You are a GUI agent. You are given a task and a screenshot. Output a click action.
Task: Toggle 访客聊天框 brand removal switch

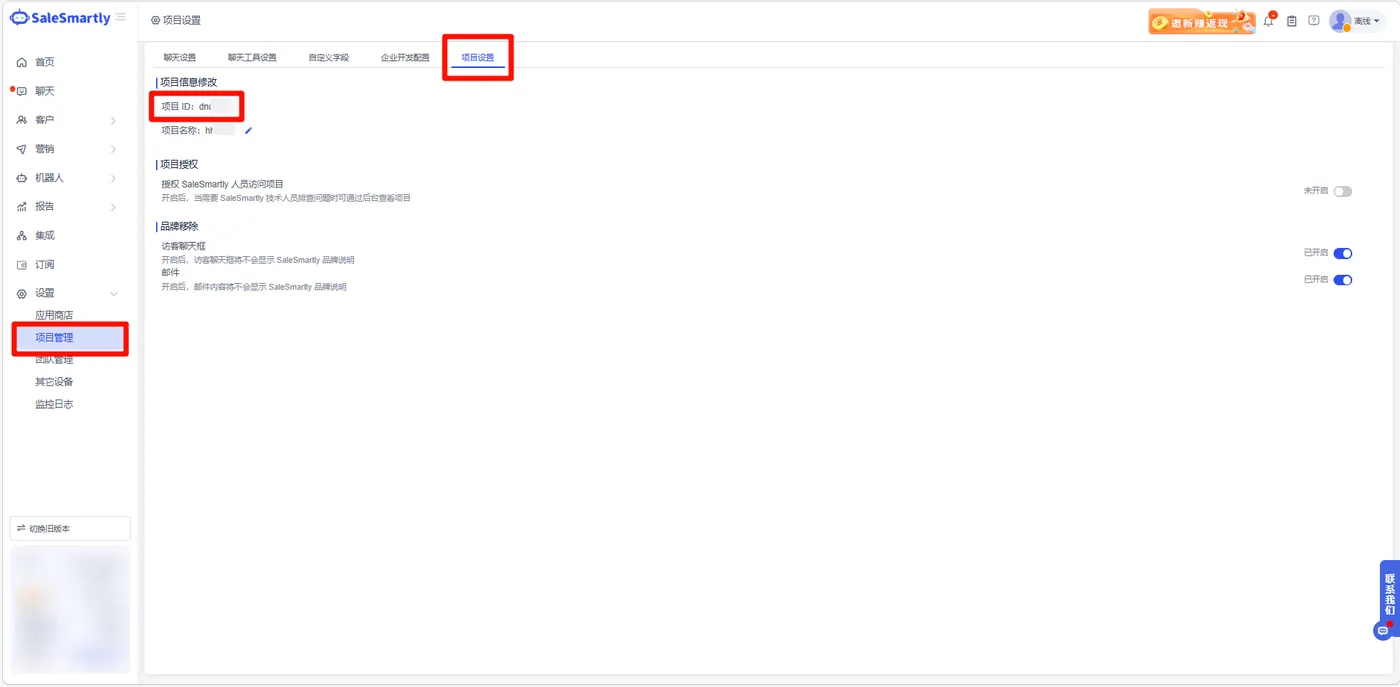(1342, 253)
